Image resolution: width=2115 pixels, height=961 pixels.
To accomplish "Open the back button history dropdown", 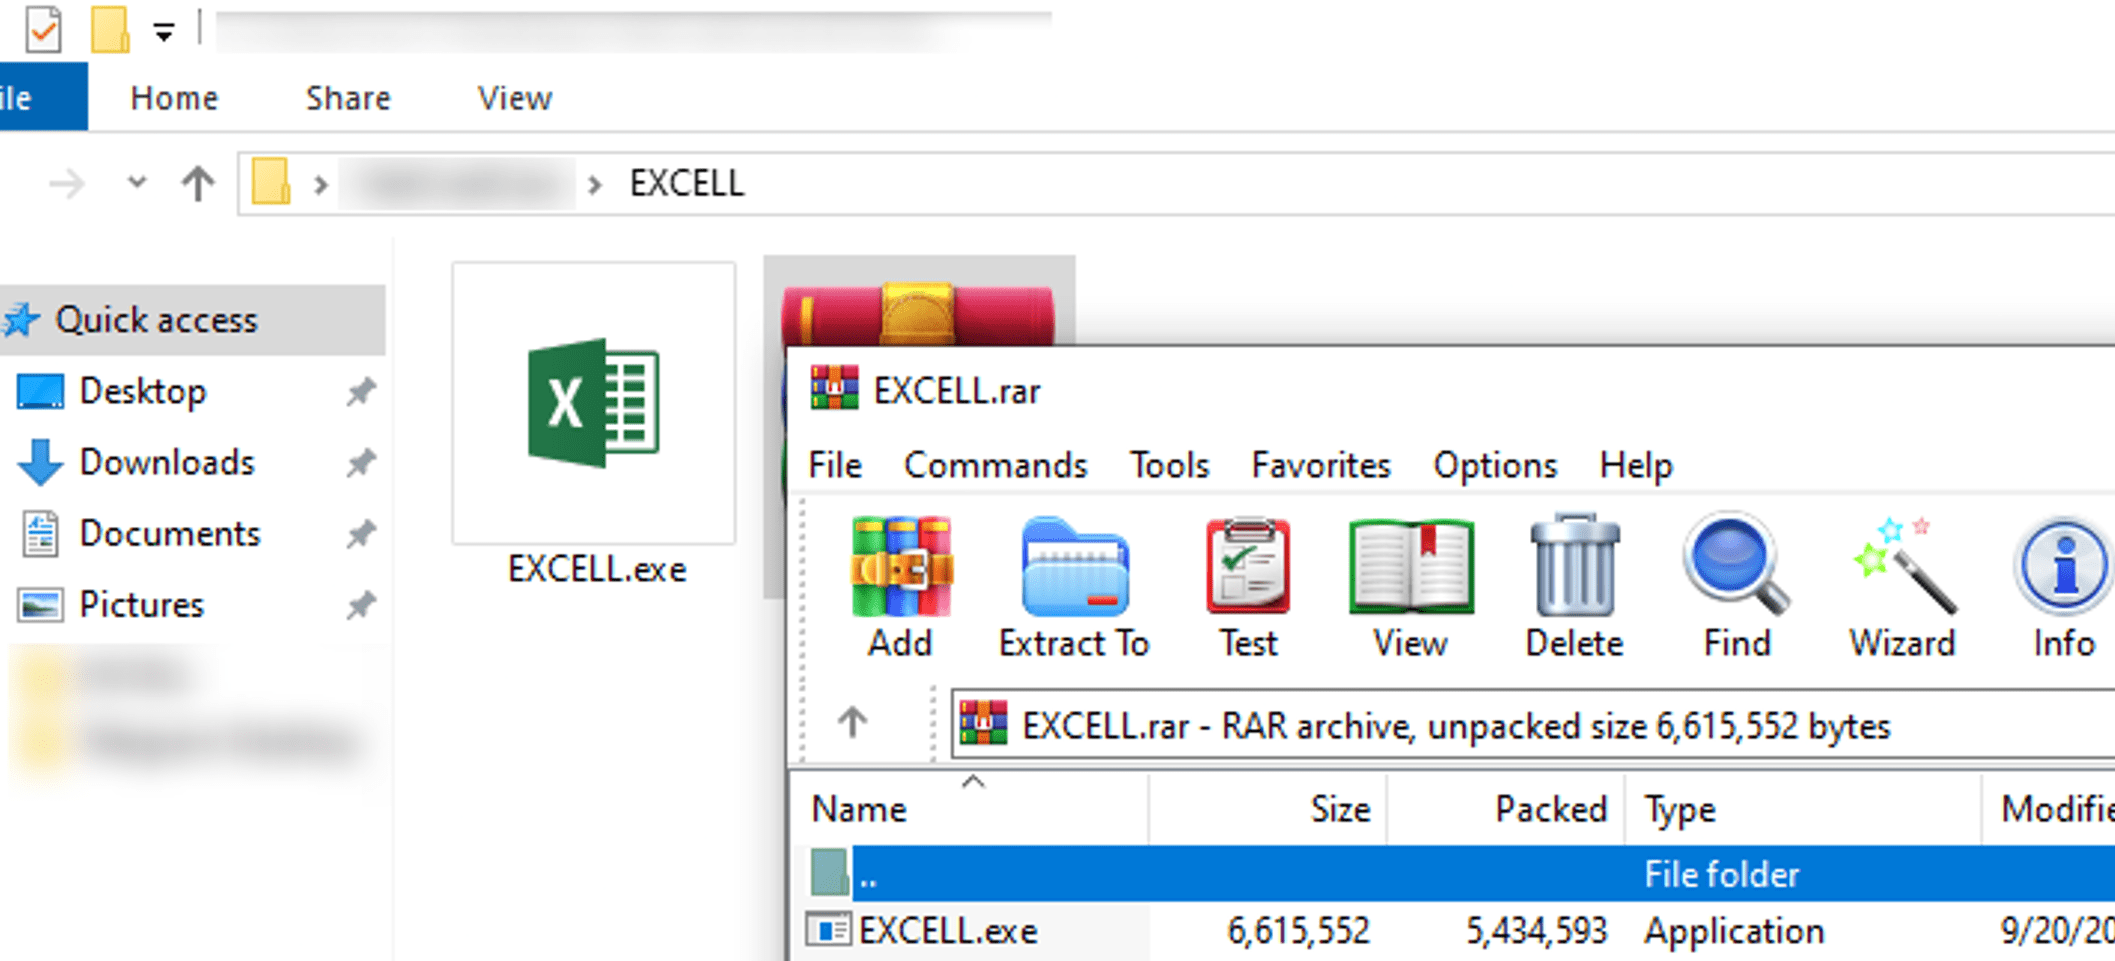I will (134, 183).
